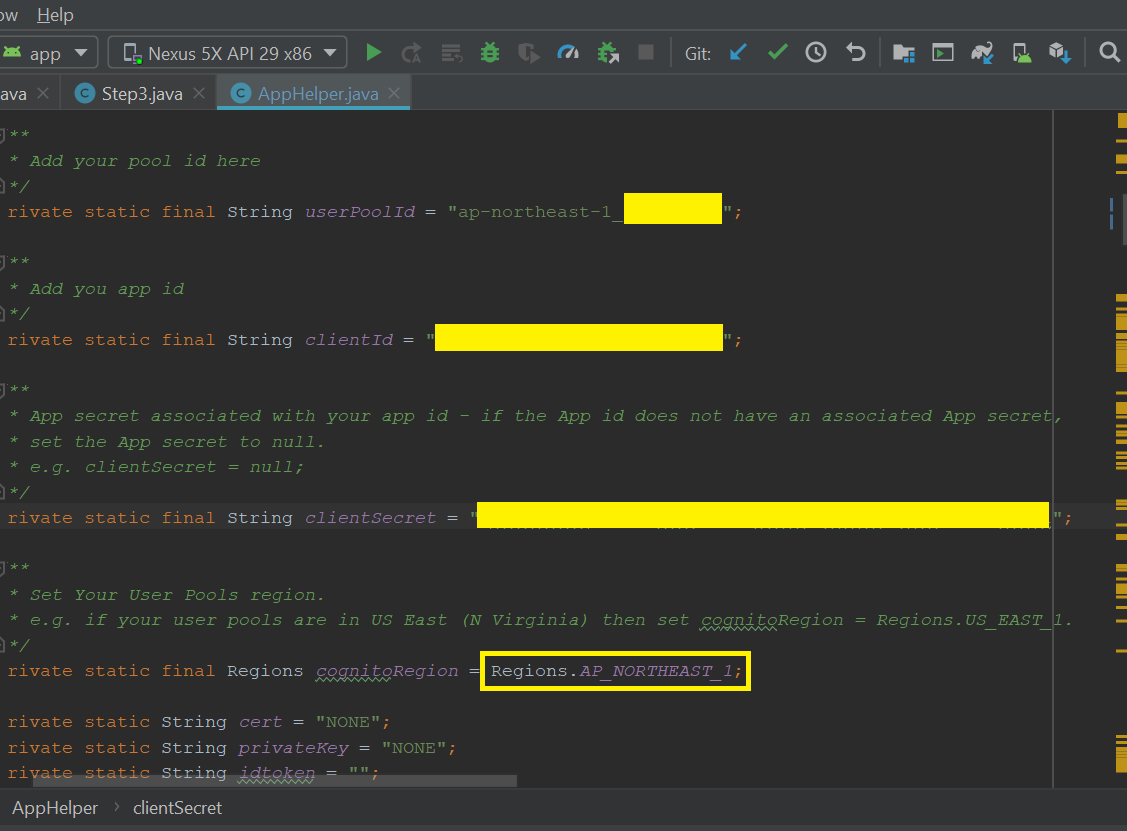Click the privateKey variable name
The width and height of the screenshot is (1127, 831).
point(293,748)
